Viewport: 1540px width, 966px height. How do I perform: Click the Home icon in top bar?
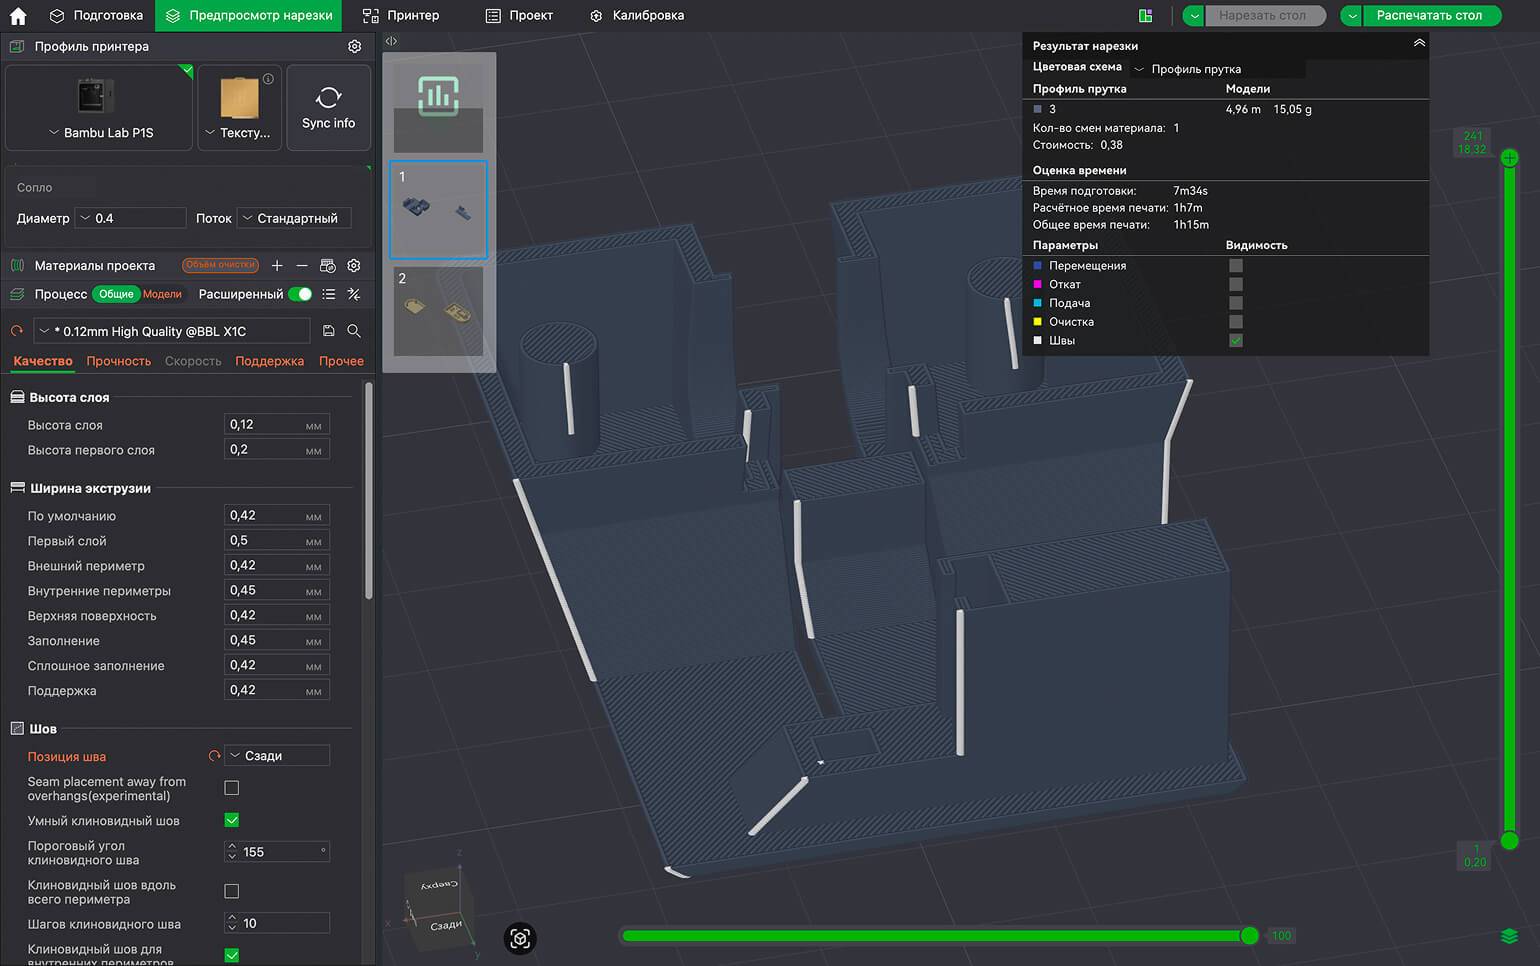18,16
